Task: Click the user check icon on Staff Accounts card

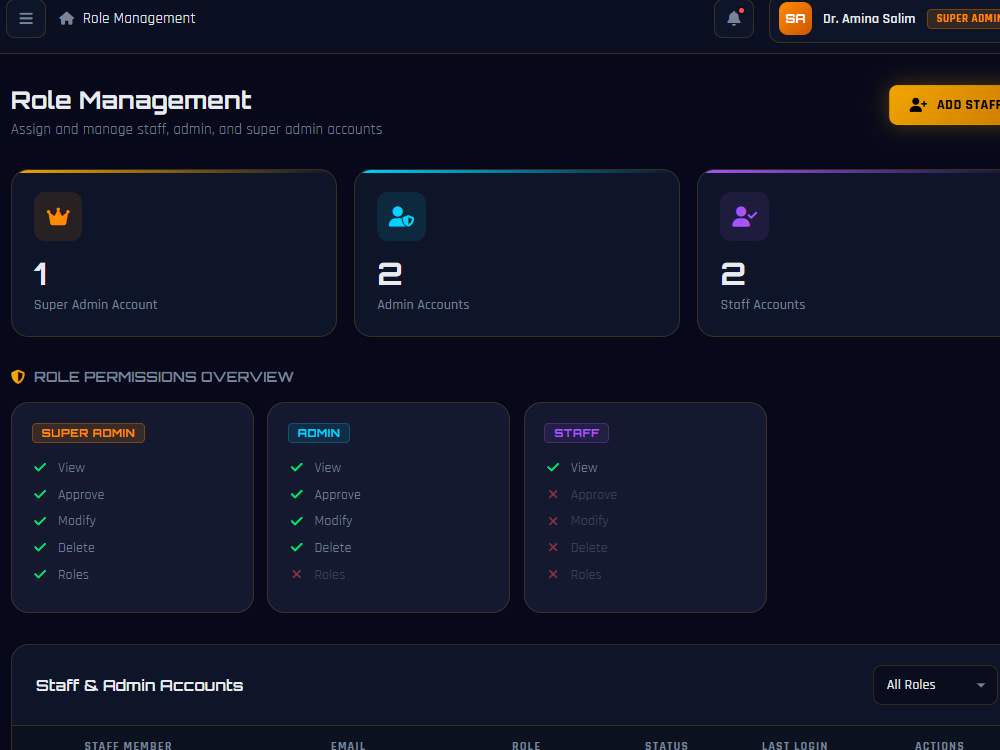Action: 744,217
